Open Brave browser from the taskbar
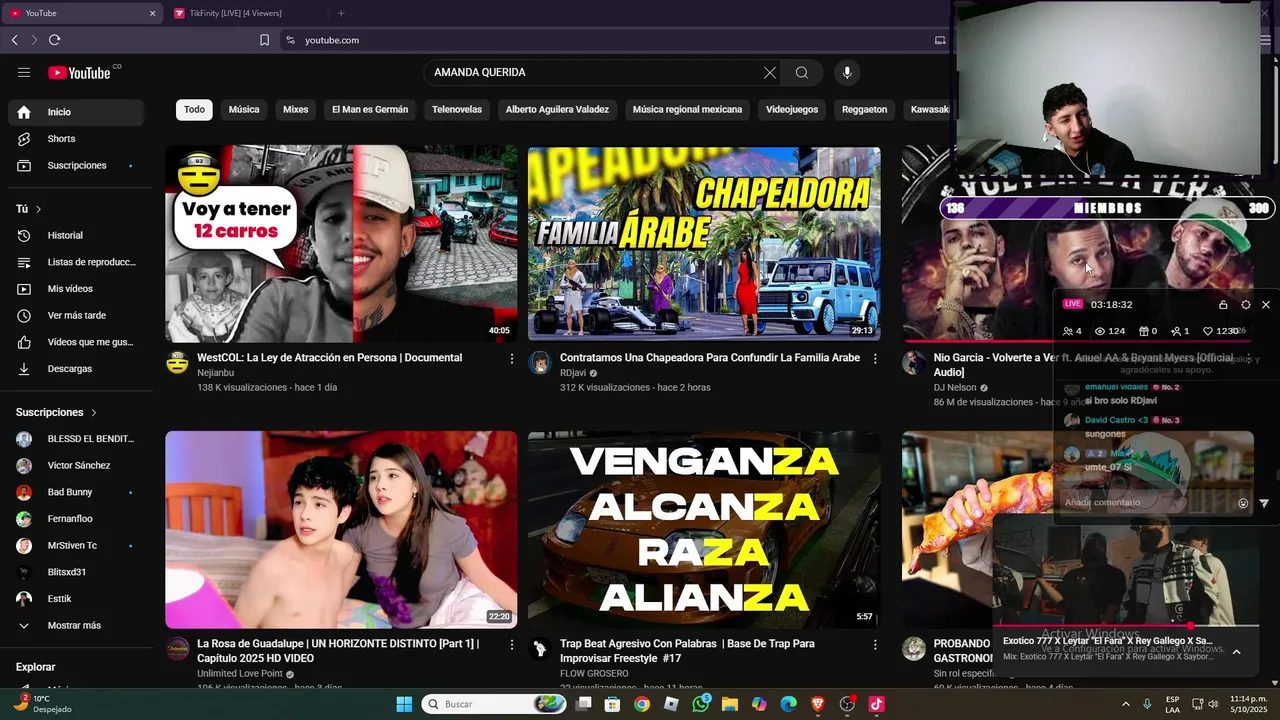Viewport: 1280px width, 720px height. [x=818, y=704]
